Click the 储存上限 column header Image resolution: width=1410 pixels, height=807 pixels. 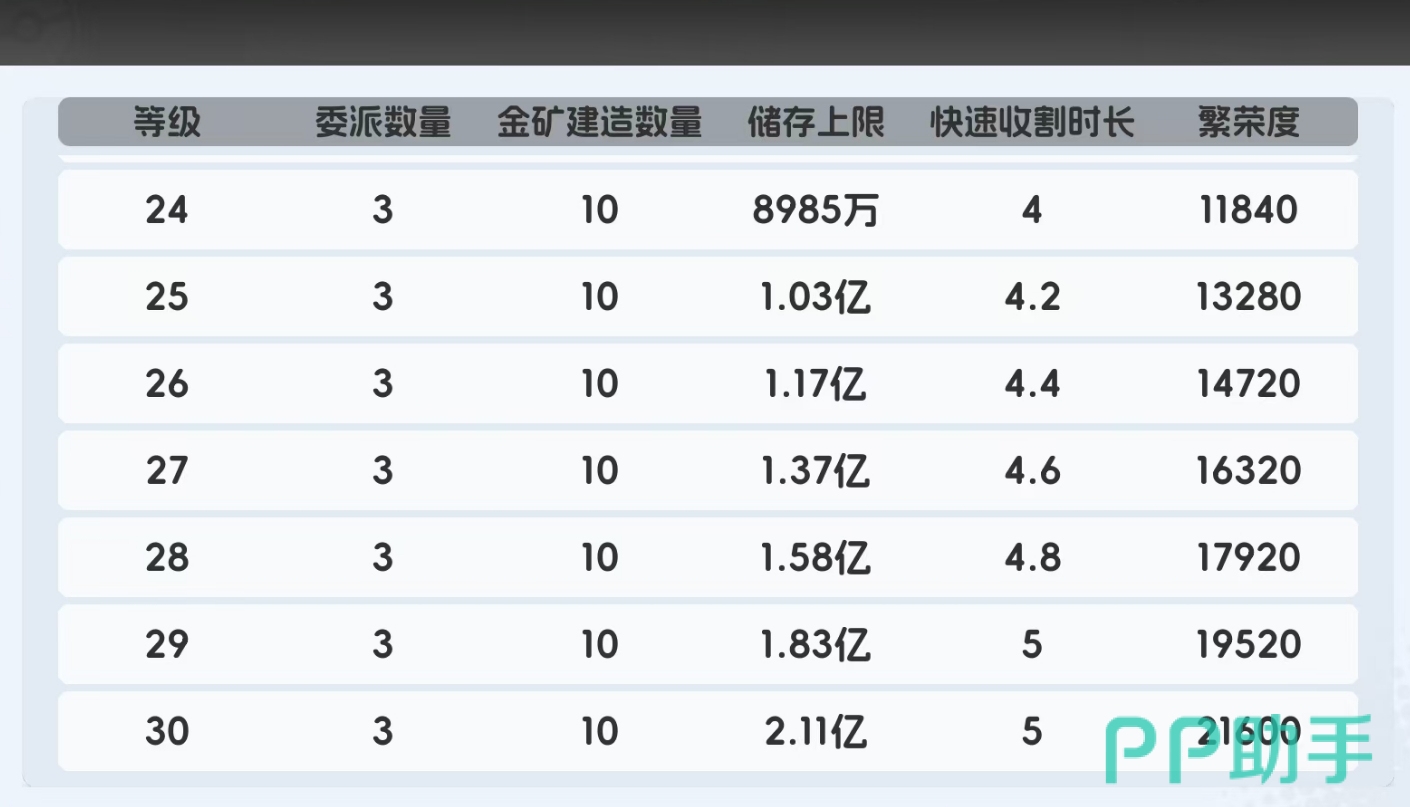816,123
